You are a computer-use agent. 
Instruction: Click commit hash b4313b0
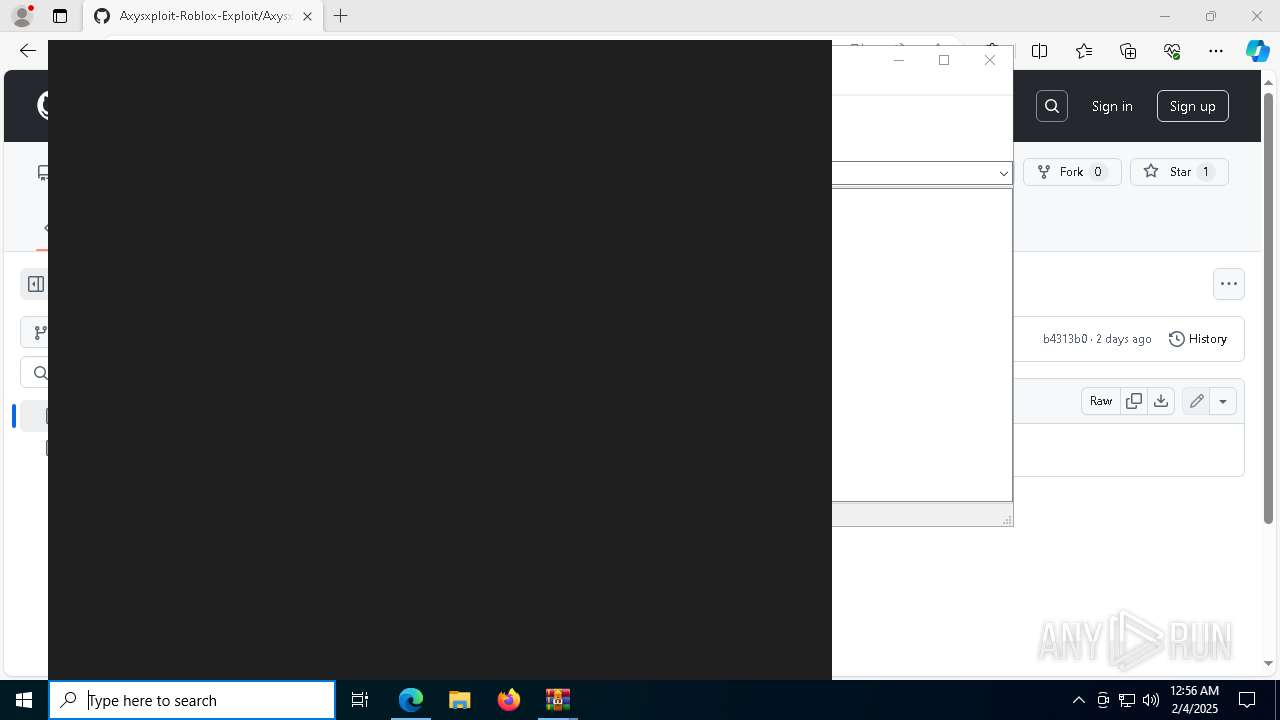pyautogui.click(x=1064, y=339)
